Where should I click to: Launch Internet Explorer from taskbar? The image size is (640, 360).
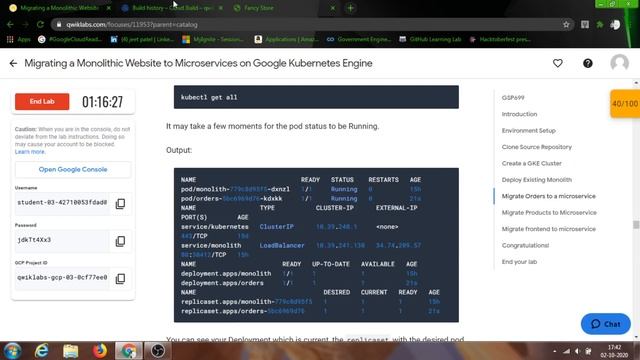pos(42,351)
